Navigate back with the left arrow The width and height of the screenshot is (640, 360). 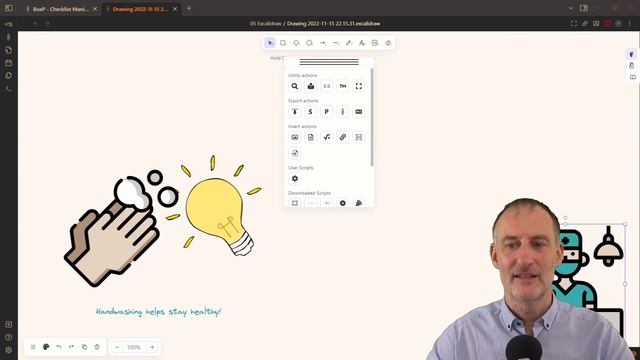click(x=36, y=24)
